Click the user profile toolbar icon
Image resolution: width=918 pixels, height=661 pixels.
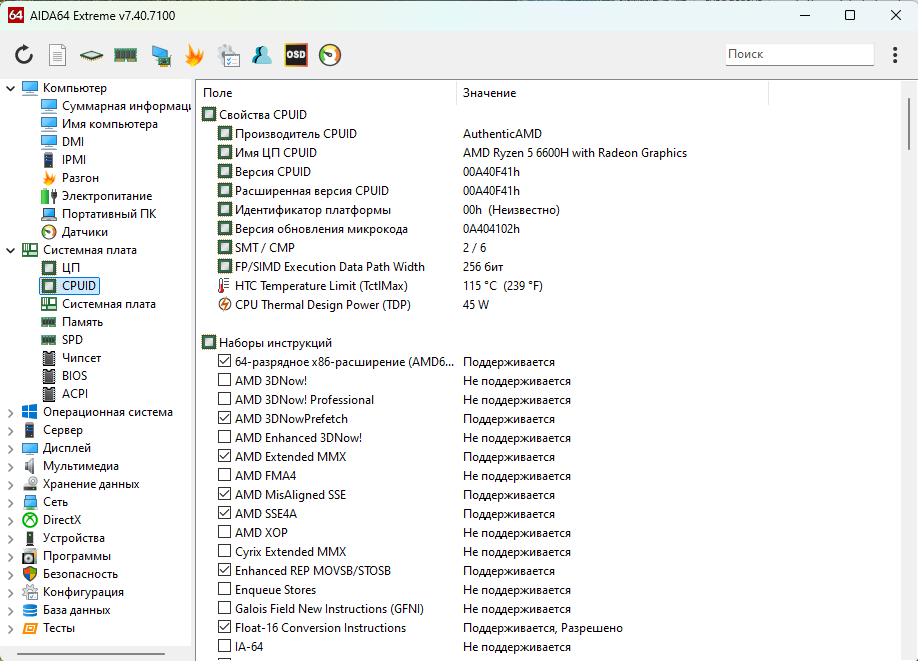(262, 55)
